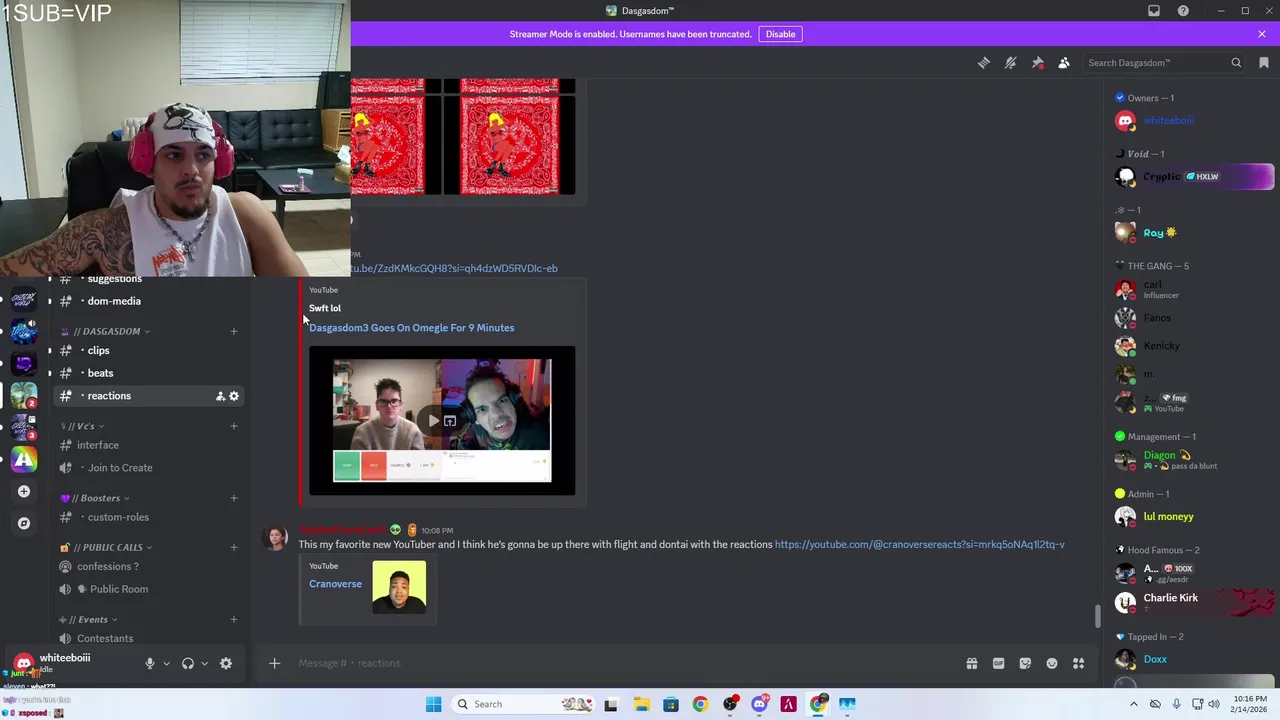Image resolution: width=1280 pixels, height=720 pixels.
Task: Open pinned messages icon
Action: [x=1038, y=63]
